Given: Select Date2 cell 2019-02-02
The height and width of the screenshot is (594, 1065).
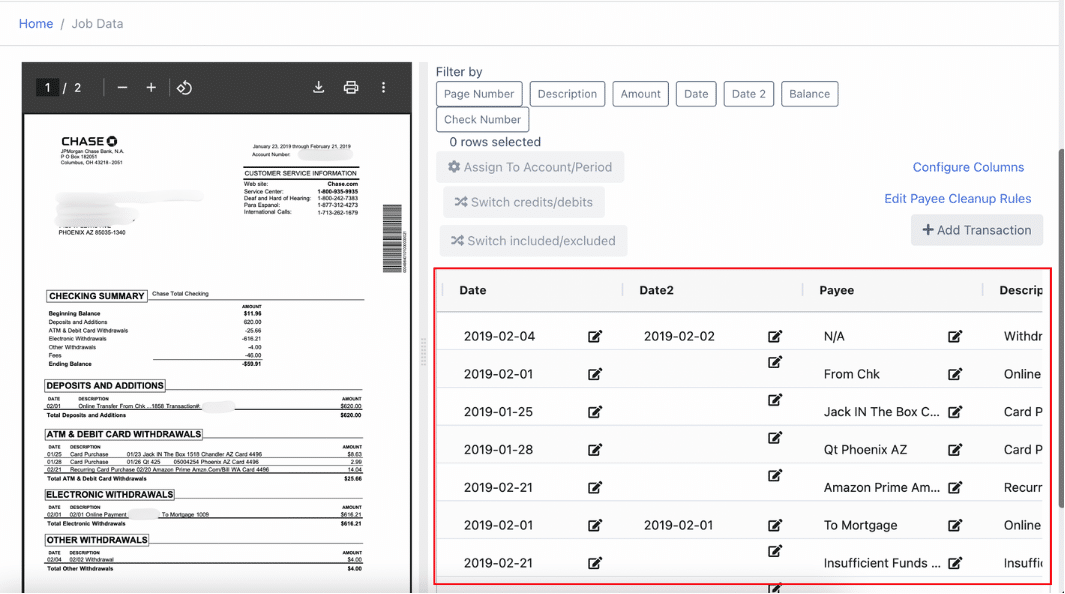Looking at the screenshot, I should (679, 337).
